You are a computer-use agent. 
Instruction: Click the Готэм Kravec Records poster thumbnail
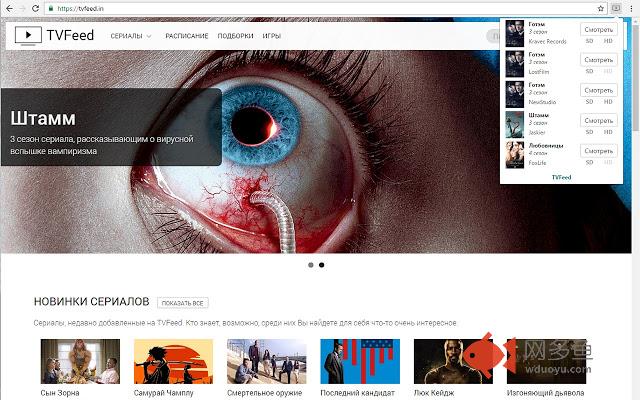pyautogui.click(x=515, y=33)
